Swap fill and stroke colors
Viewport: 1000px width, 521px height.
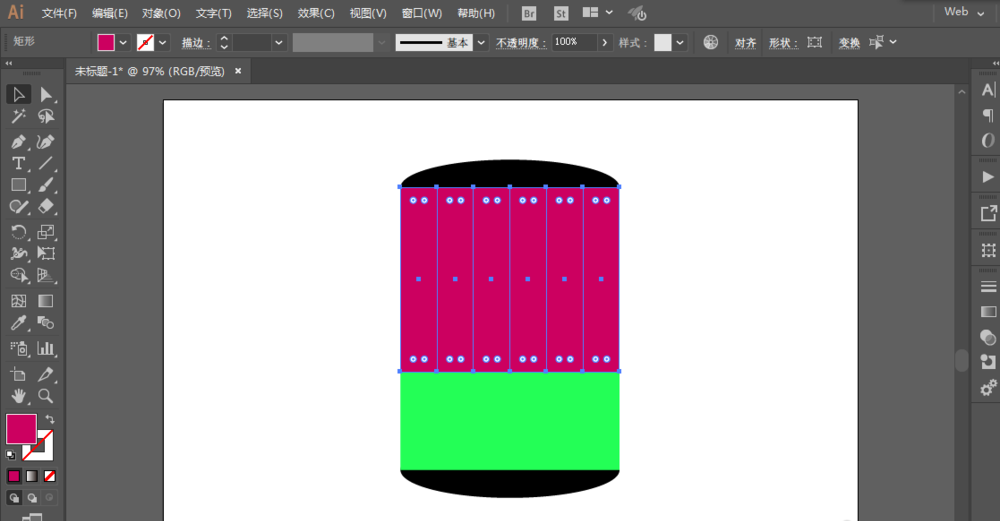(50, 420)
